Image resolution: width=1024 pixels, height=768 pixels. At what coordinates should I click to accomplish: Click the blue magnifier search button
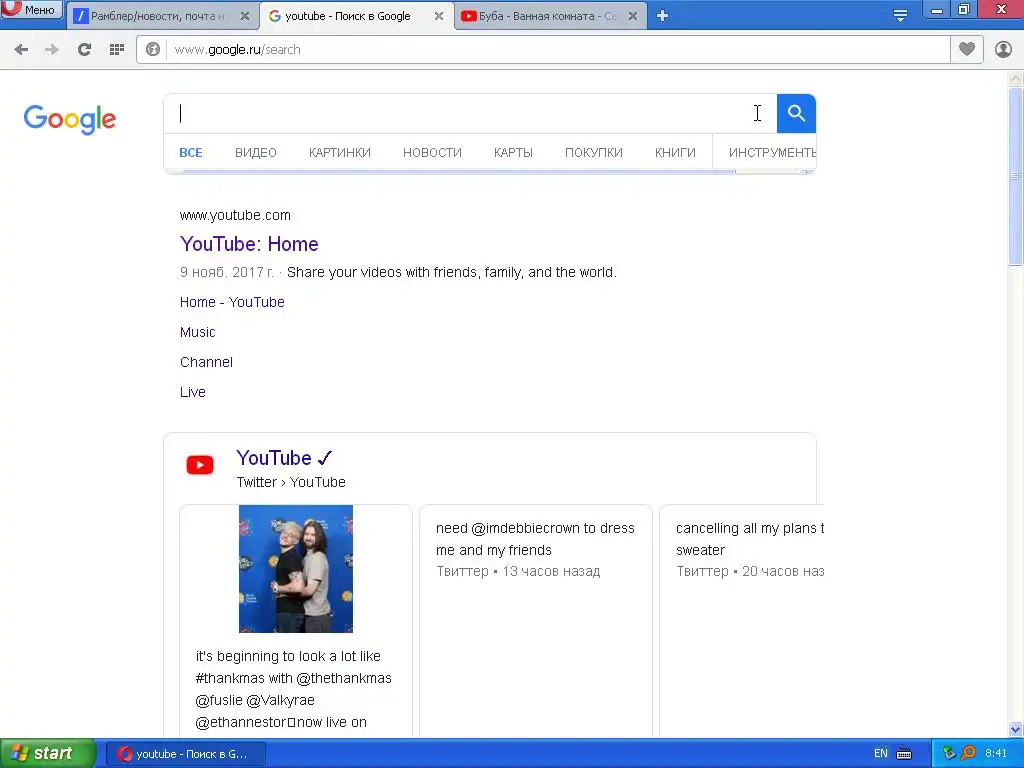[x=796, y=114]
